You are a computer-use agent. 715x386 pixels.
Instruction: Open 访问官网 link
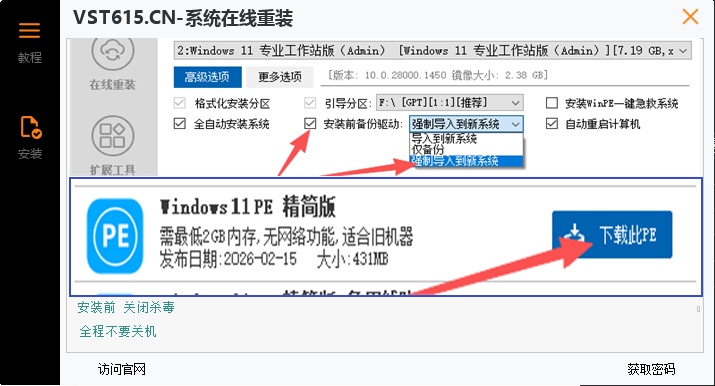(122, 369)
